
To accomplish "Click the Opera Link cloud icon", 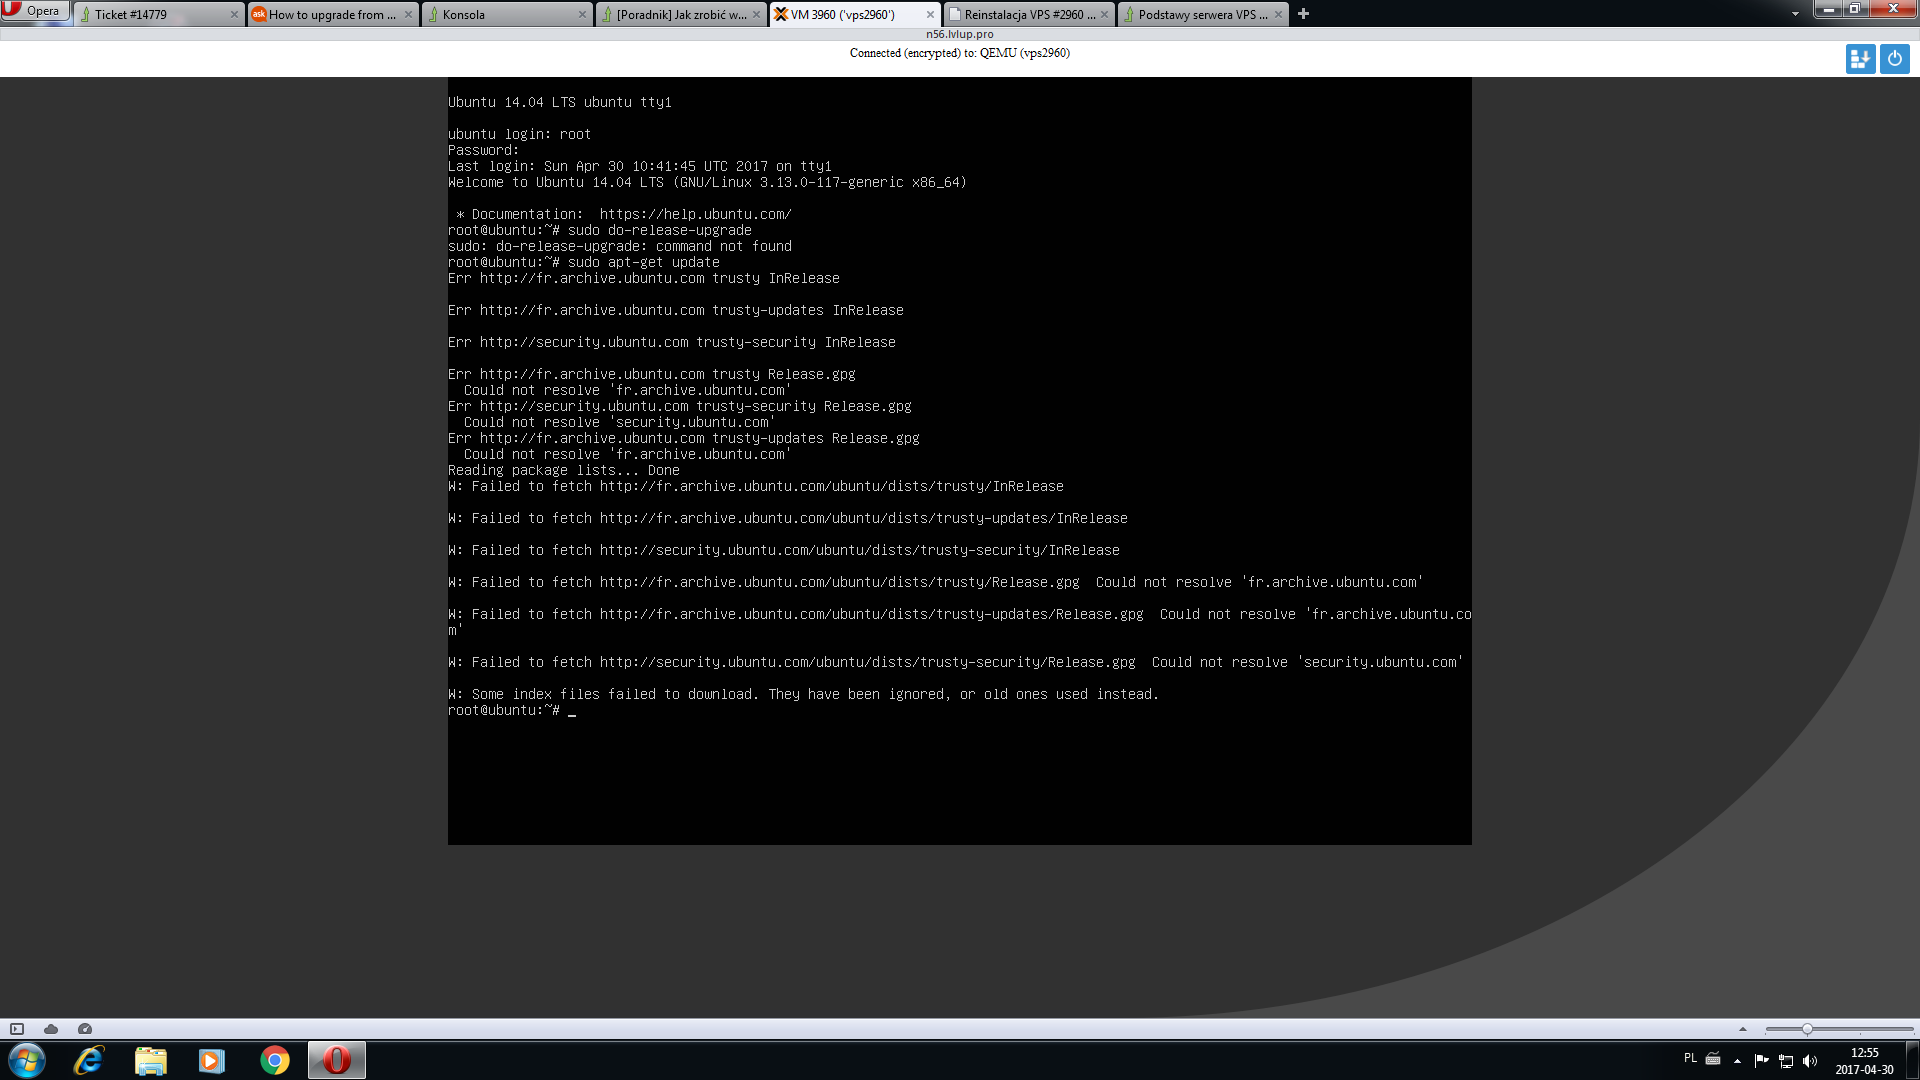I will pyautogui.click(x=51, y=1028).
